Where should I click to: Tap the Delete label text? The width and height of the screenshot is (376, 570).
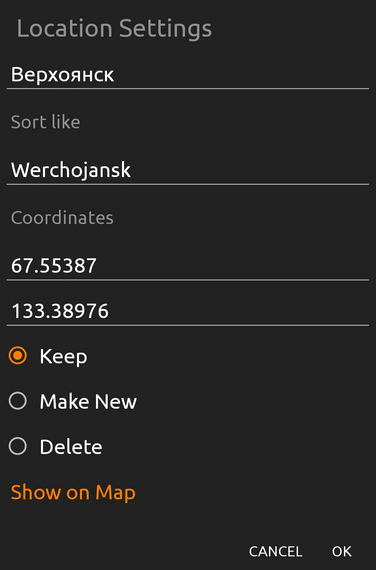71,447
